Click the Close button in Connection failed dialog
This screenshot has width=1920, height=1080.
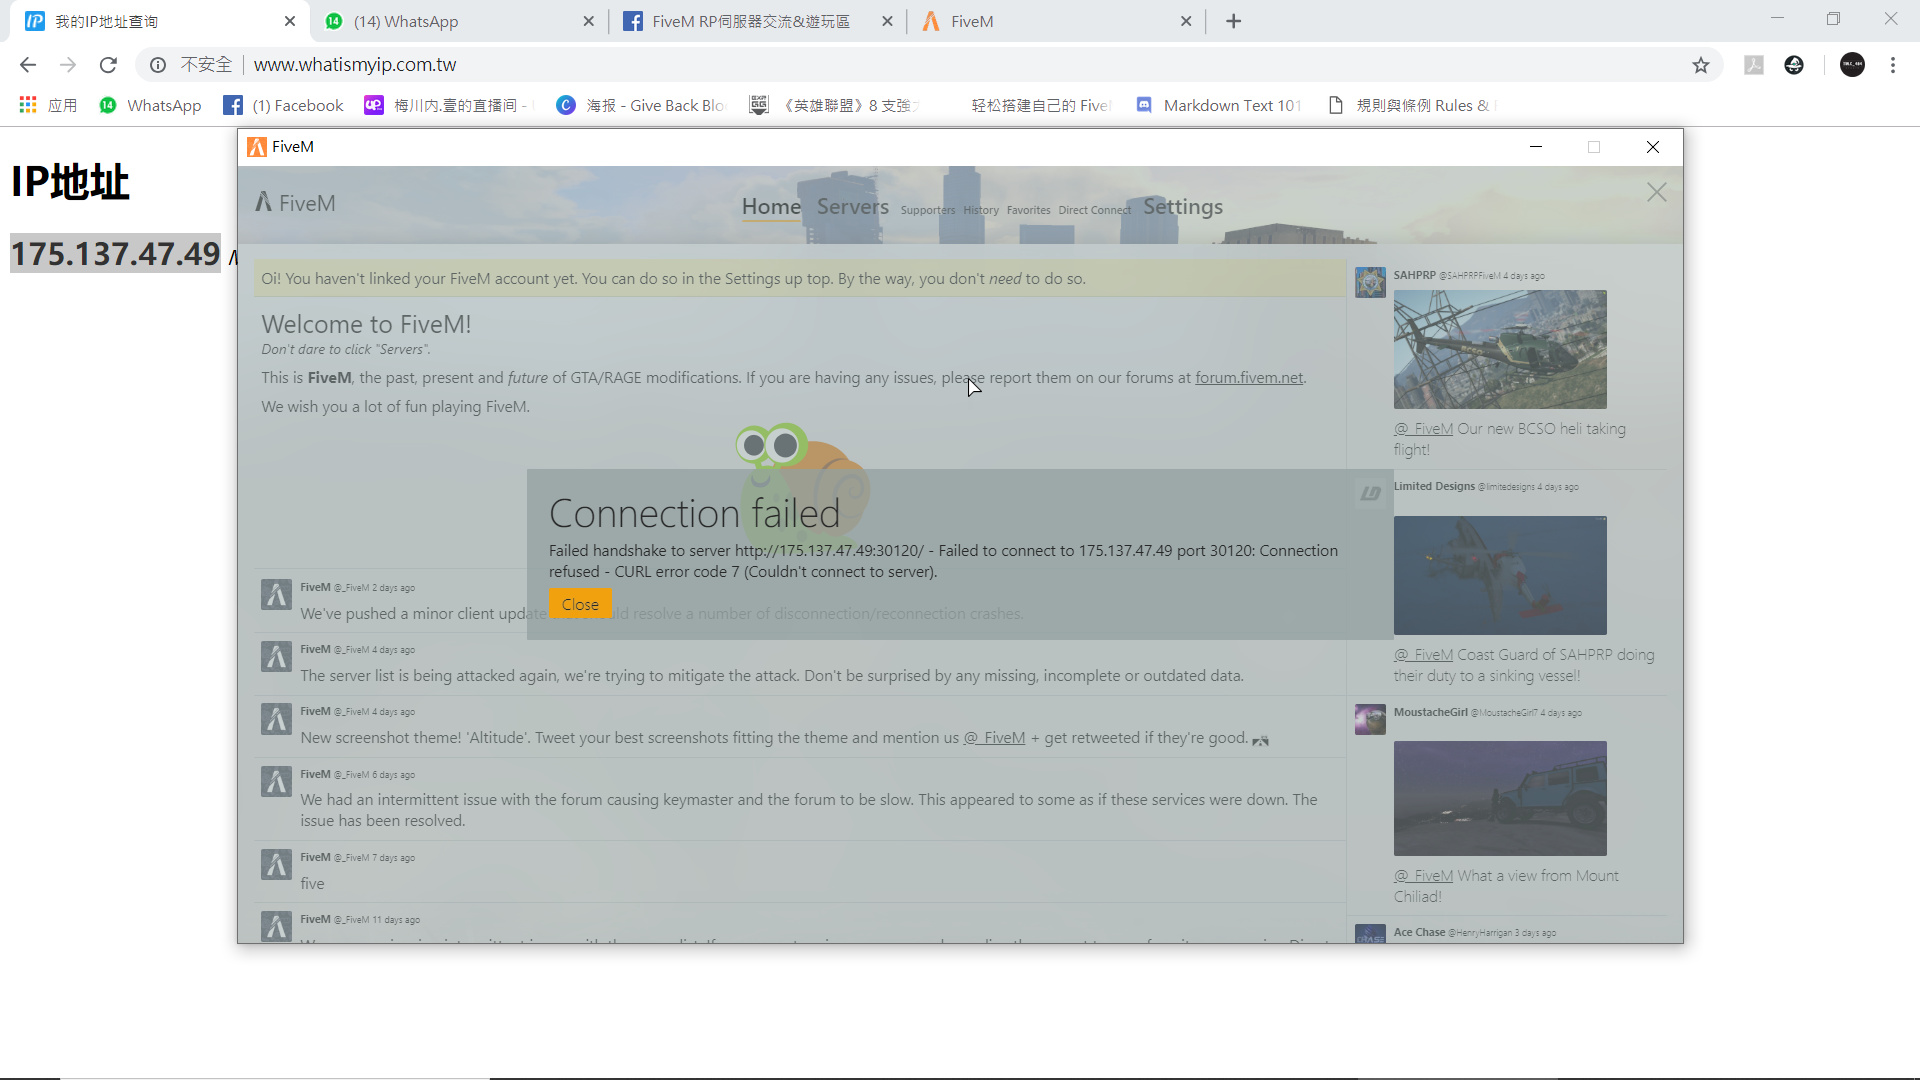580,604
